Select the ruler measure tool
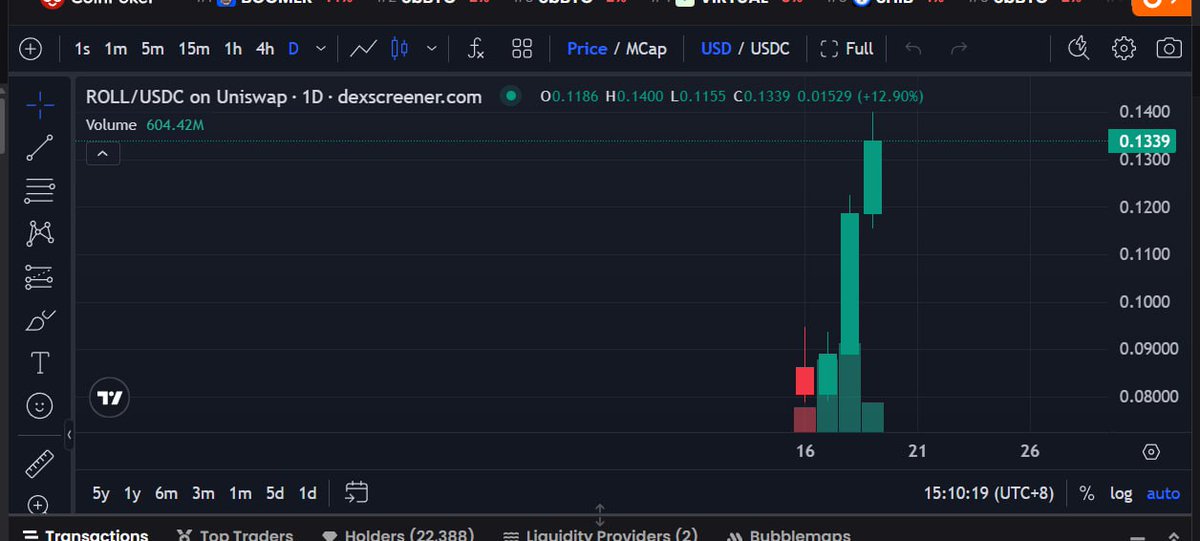The height and width of the screenshot is (541, 1200). click(40, 464)
